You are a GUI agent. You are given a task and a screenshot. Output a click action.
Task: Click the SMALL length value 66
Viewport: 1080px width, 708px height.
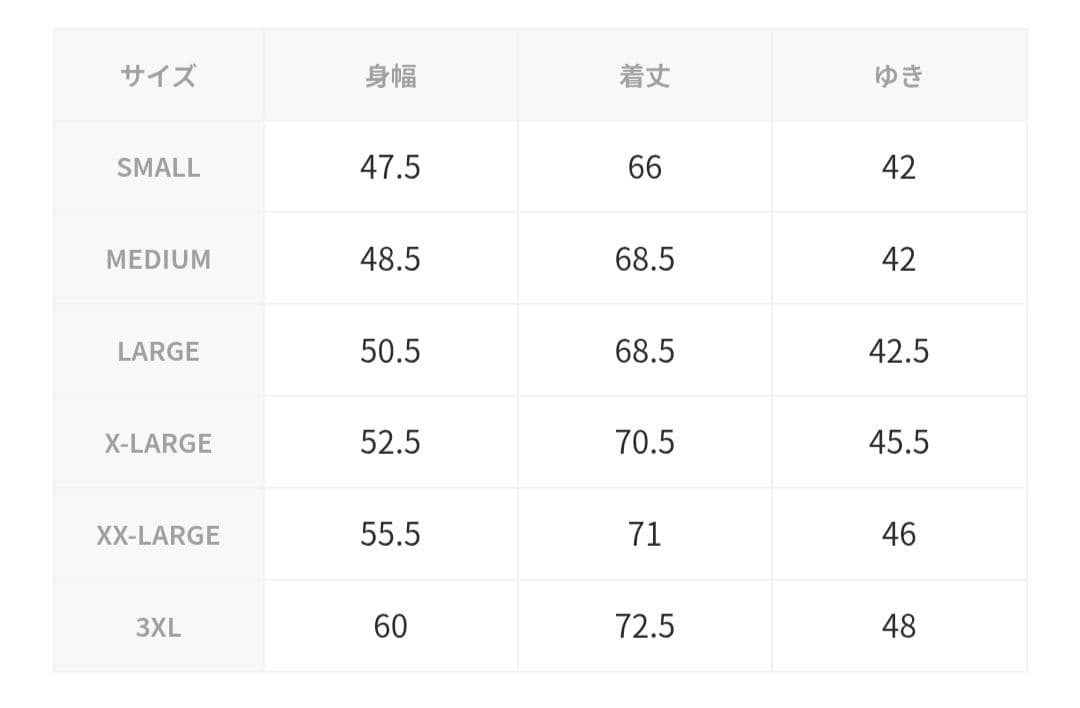tap(644, 167)
